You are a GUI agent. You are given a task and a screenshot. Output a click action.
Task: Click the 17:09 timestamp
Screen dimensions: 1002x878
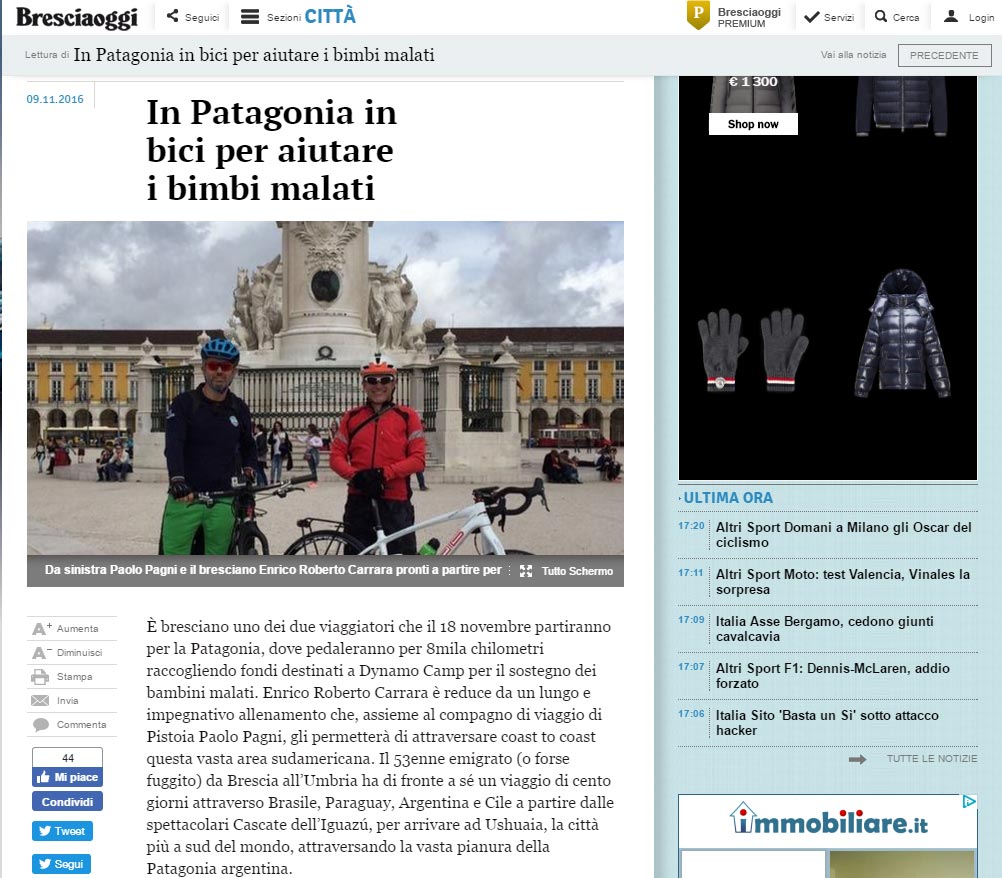[x=691, y=620]
